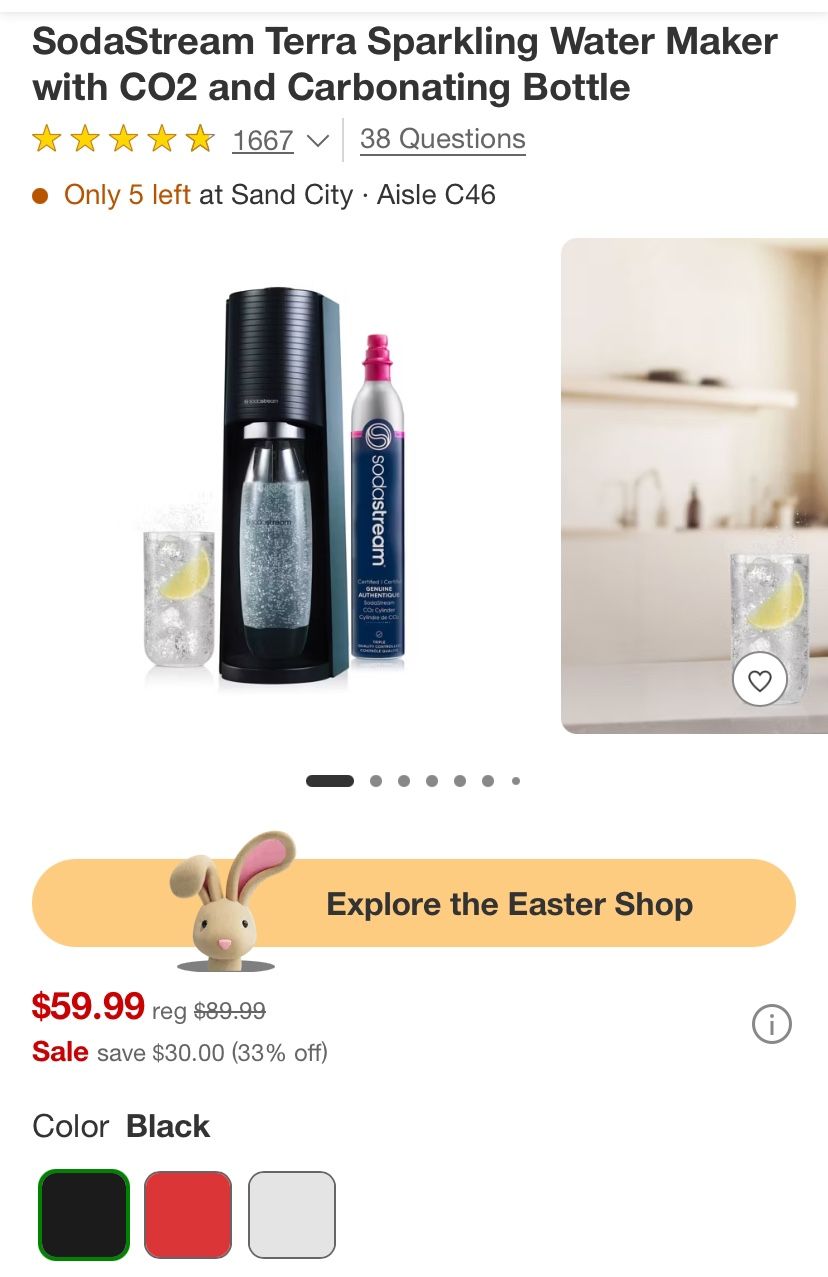Screen dimensions: 828x1277
Task: Select the sixth carousel dot
Action: point(488,781)
